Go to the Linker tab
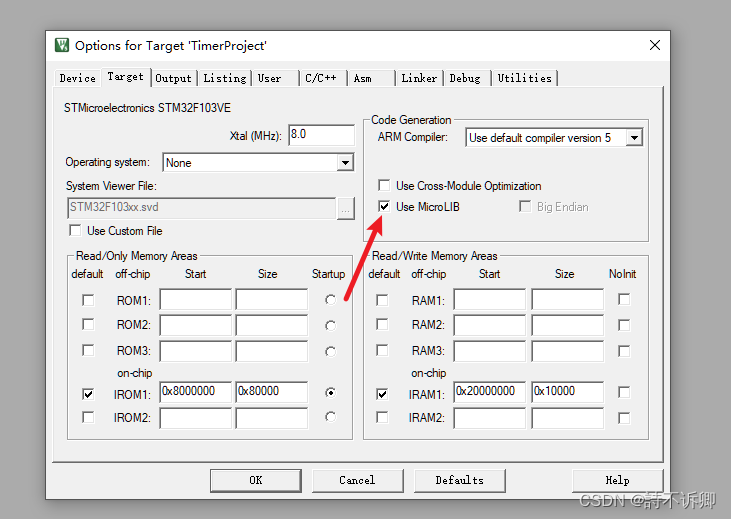 [419, 78]
